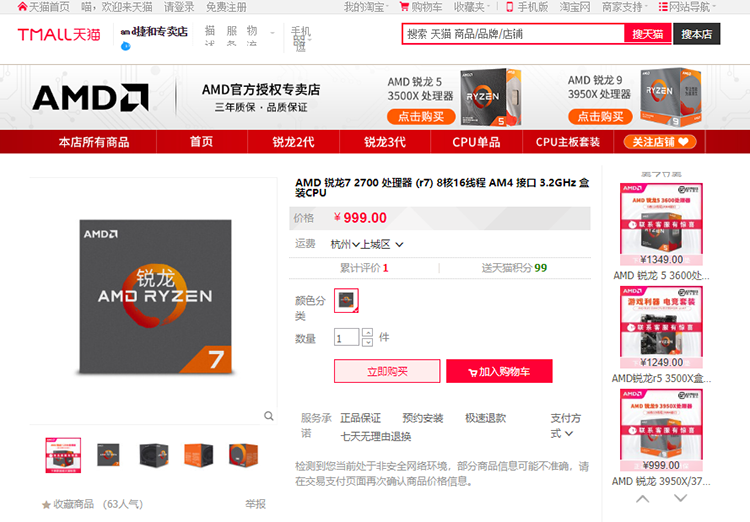750x522 pixels.
Task: Open the shopping cart icon 购物车
Action: pos(404,7)
